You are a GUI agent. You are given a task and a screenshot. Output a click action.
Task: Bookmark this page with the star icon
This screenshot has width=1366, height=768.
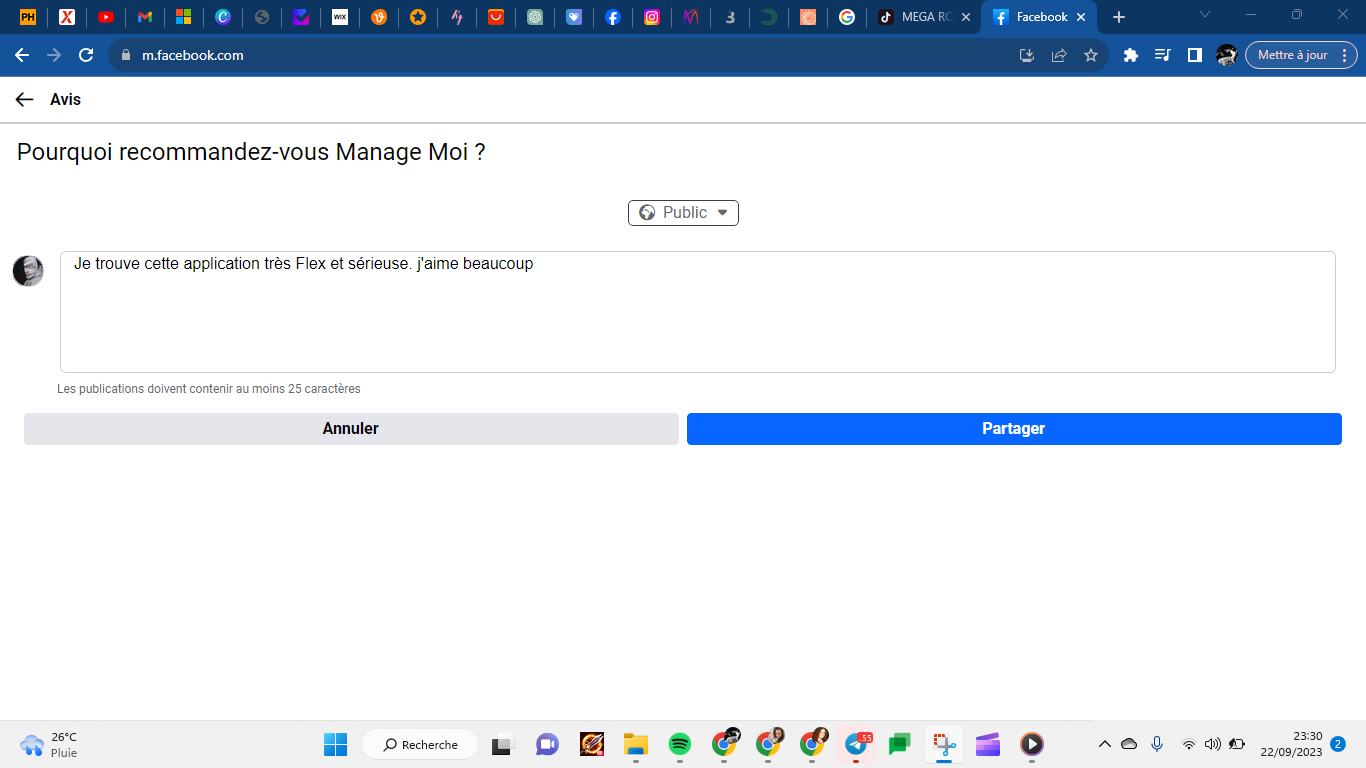click(1091, 56)
